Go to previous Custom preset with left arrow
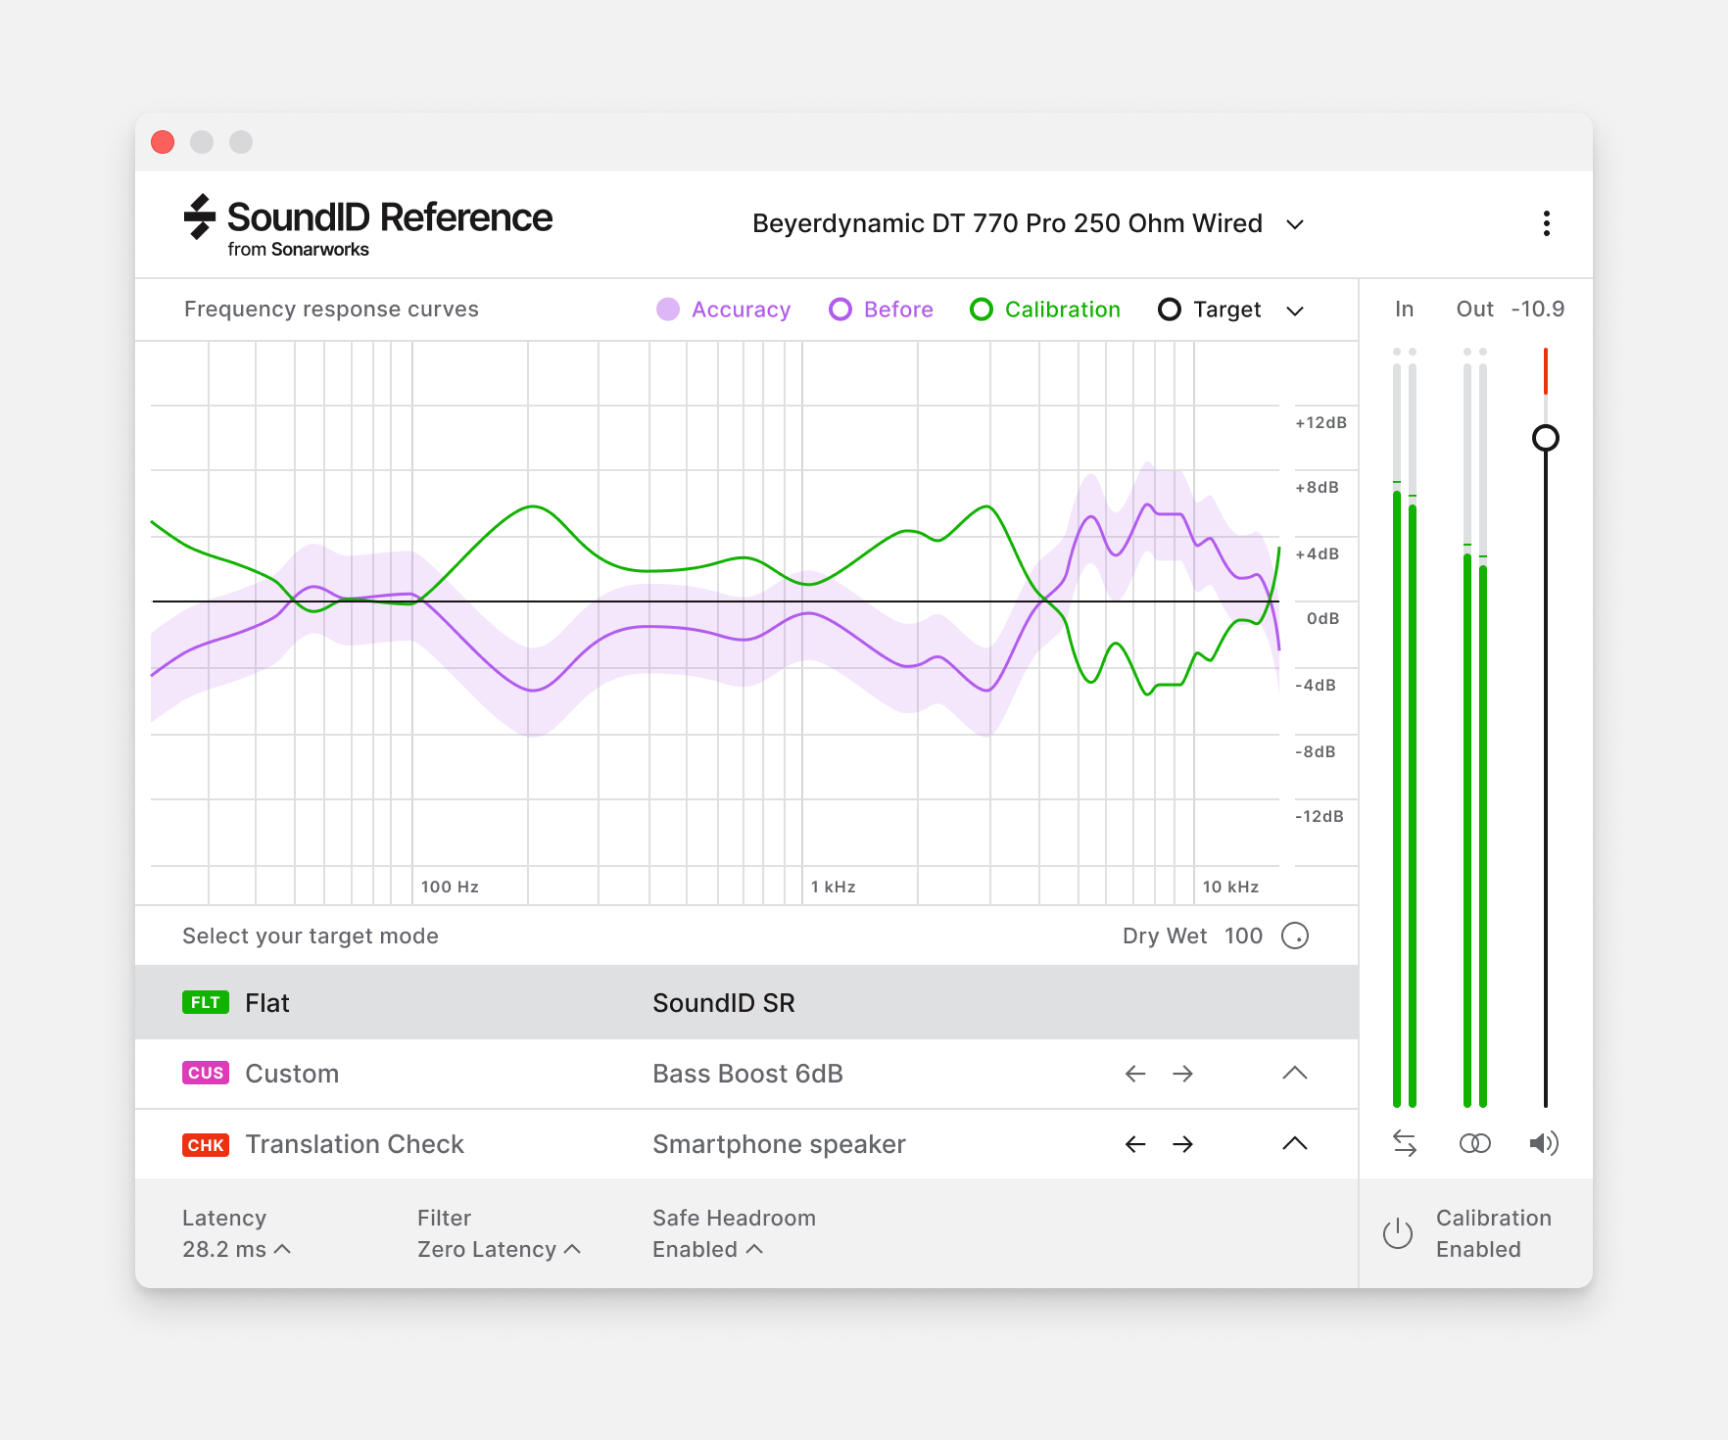The width and height of the screenshot is (1728, 1440). 1135,1073
